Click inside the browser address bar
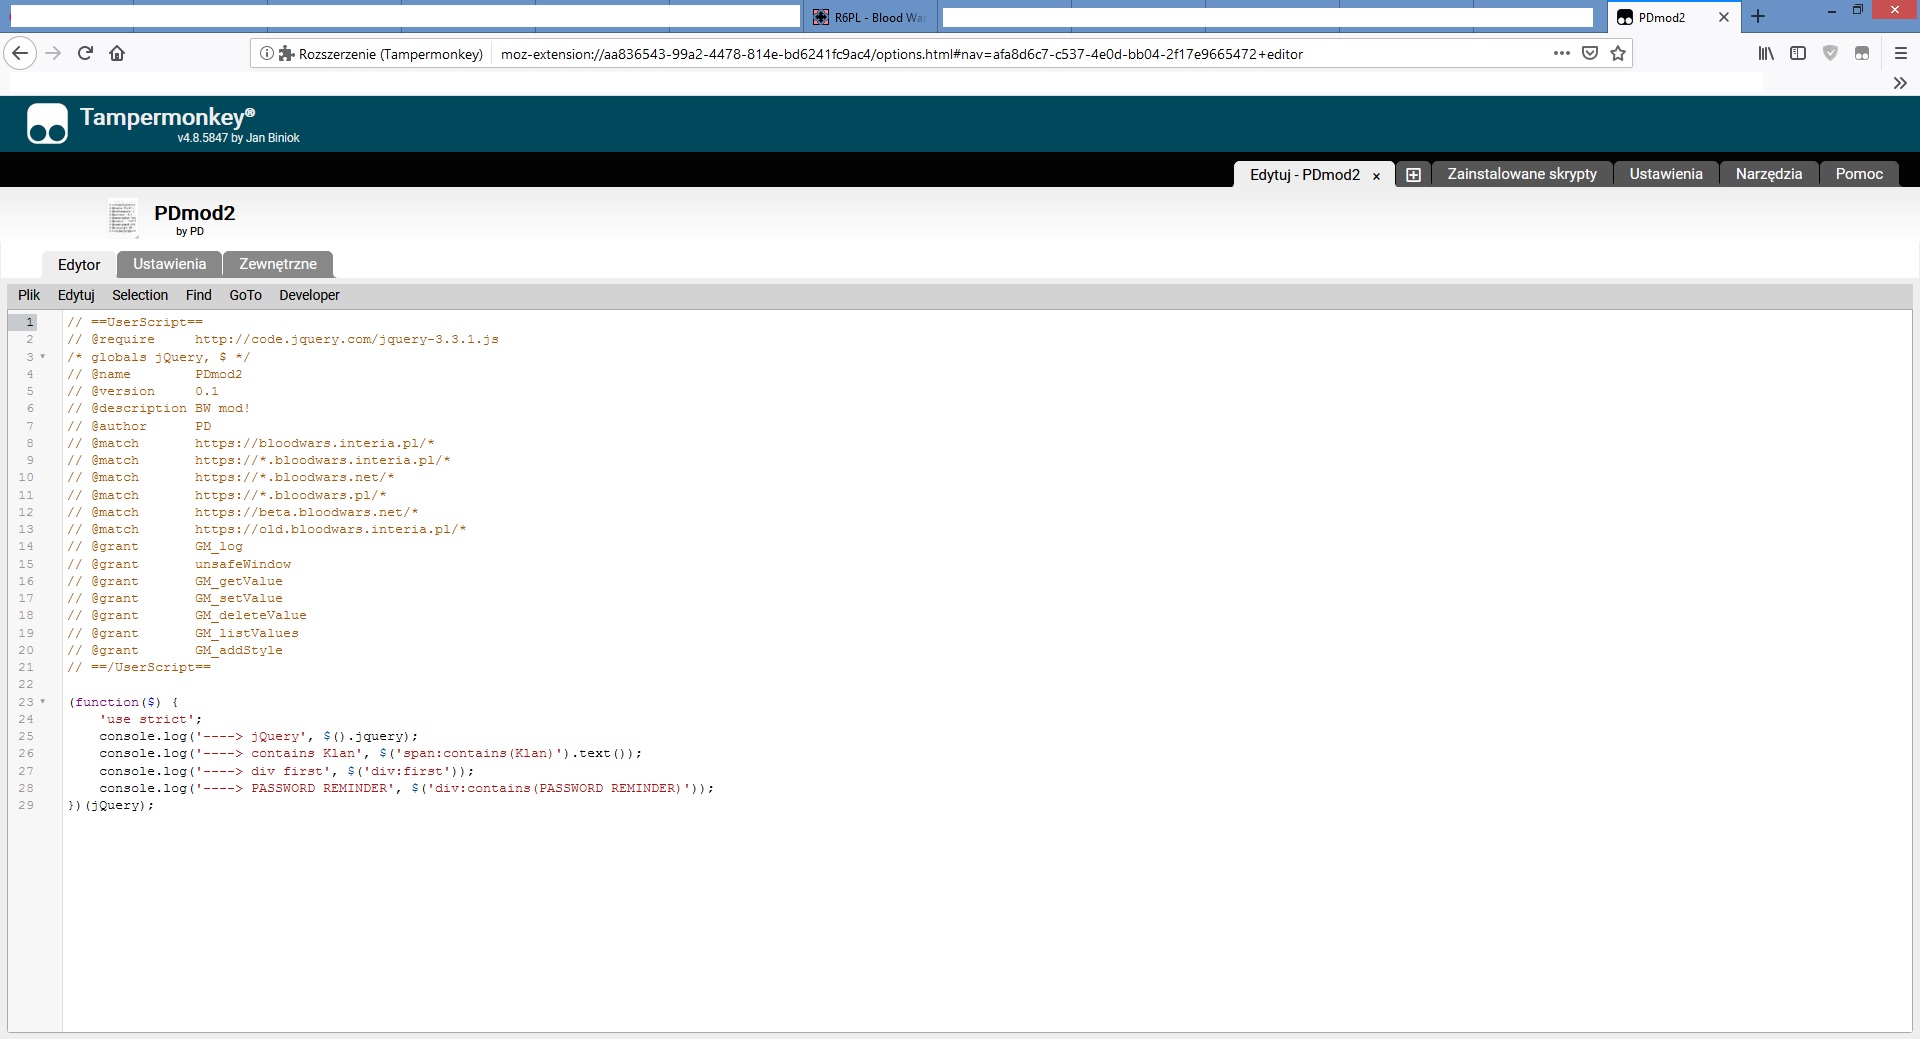The height and width of the screenshot is (1040, 1920). 1000,54
